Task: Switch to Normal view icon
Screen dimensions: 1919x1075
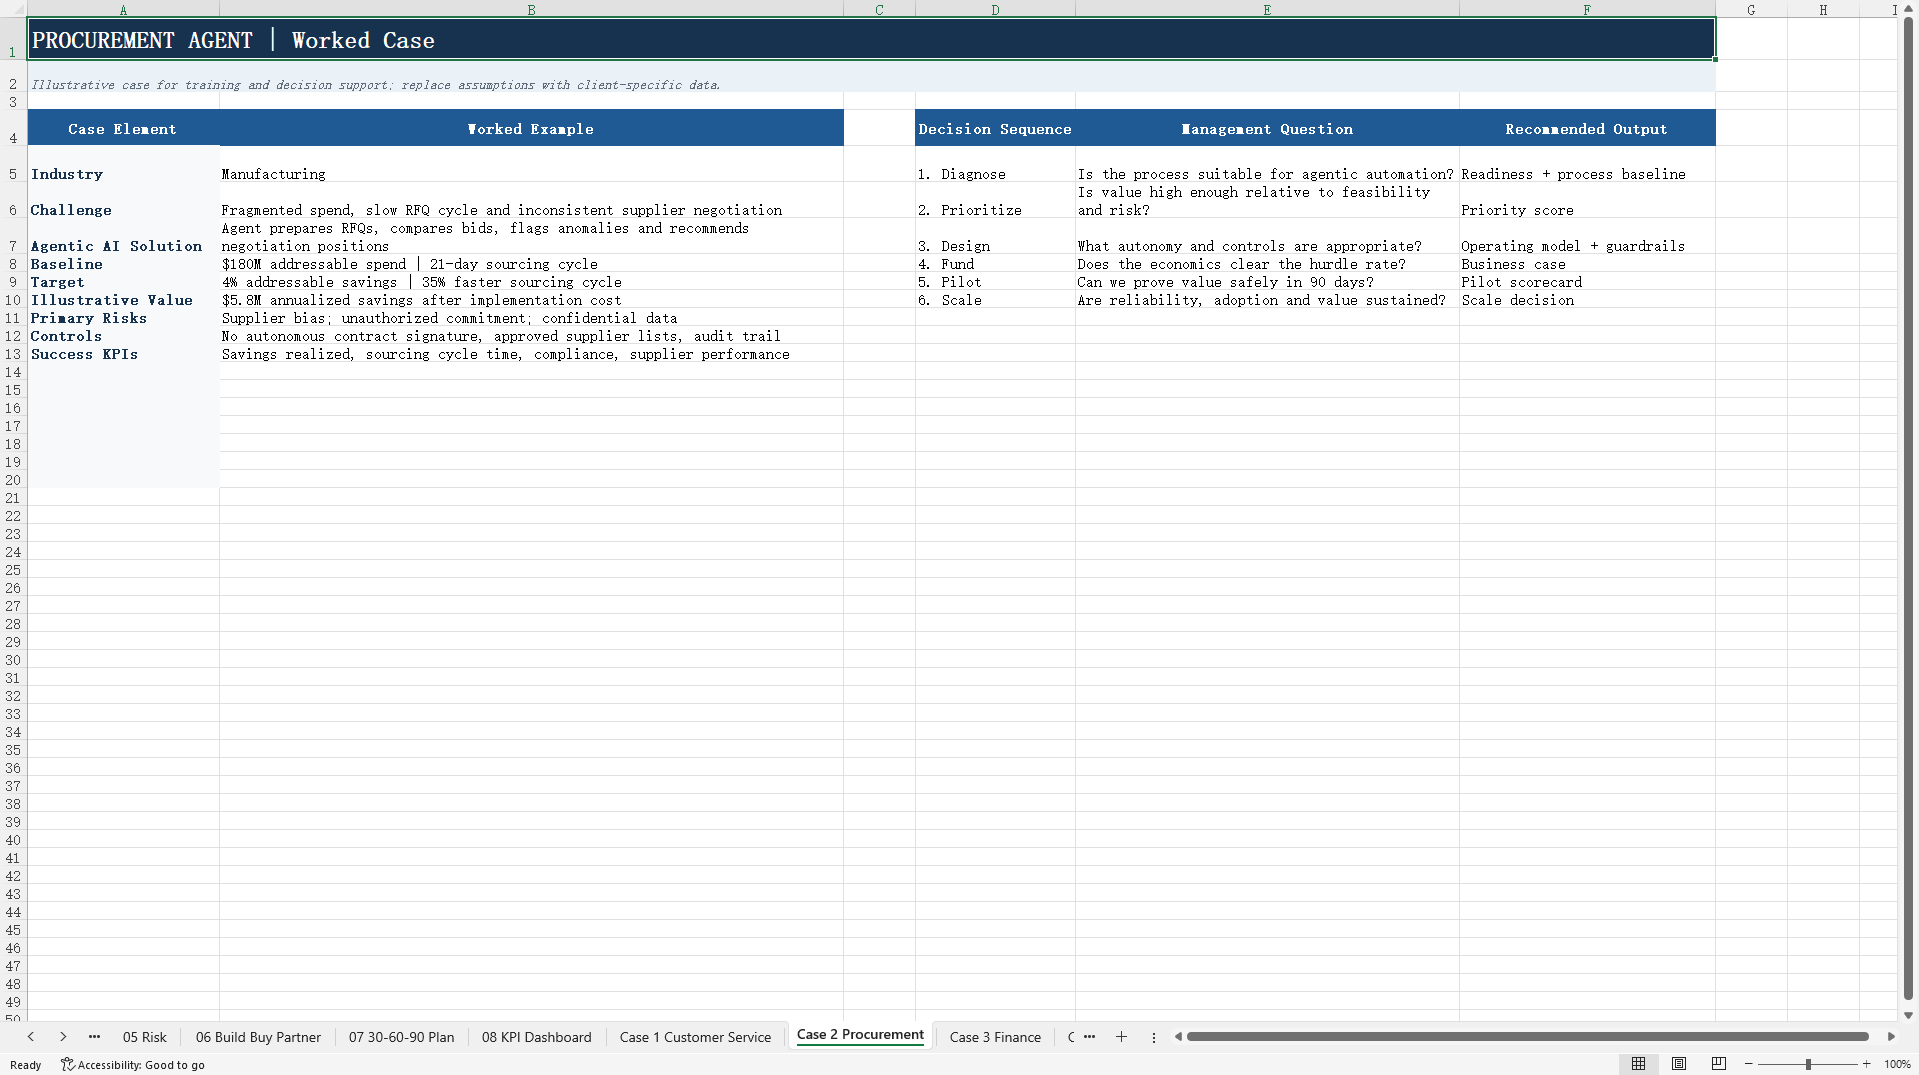Action: [1639, 1064]
